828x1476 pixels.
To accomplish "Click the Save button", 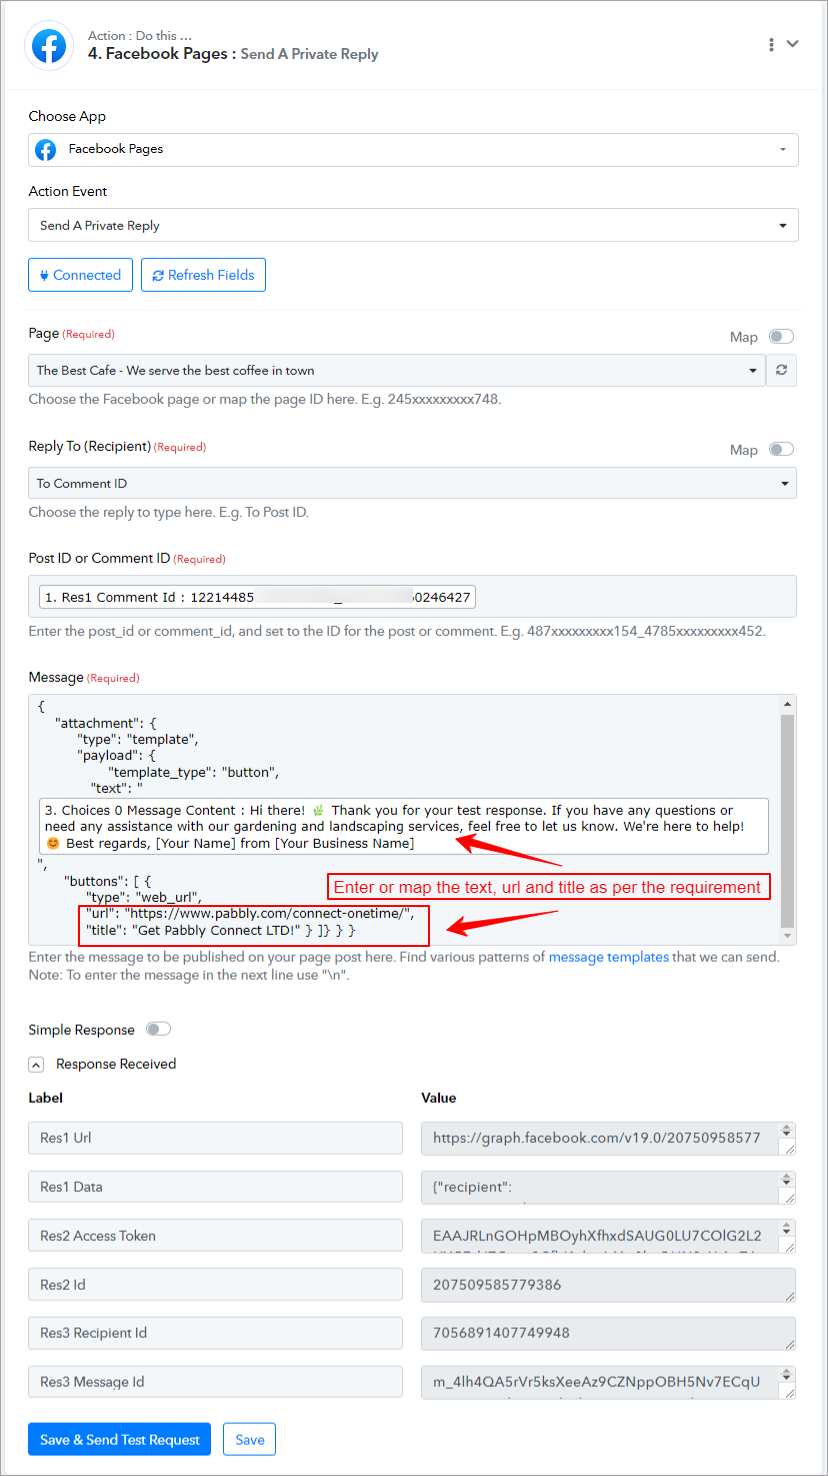I will point(250,1440).
